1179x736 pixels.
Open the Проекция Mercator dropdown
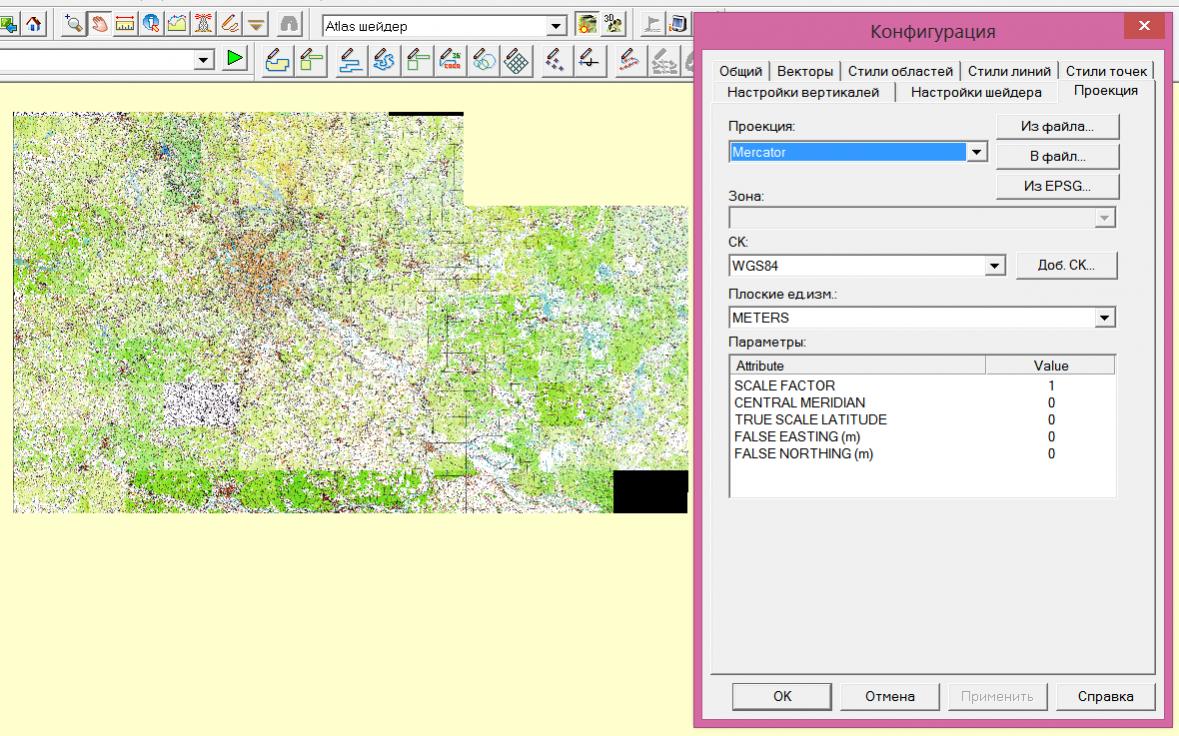click(976, 152)
